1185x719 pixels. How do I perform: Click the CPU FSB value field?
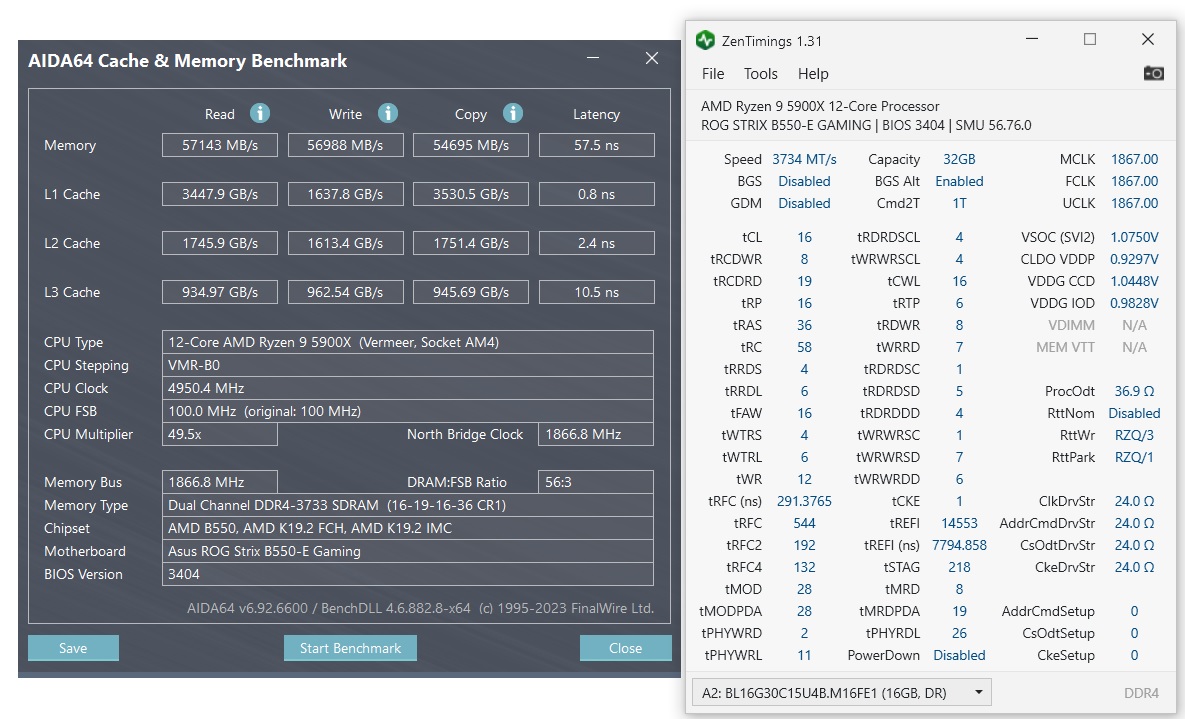[408, 411]
